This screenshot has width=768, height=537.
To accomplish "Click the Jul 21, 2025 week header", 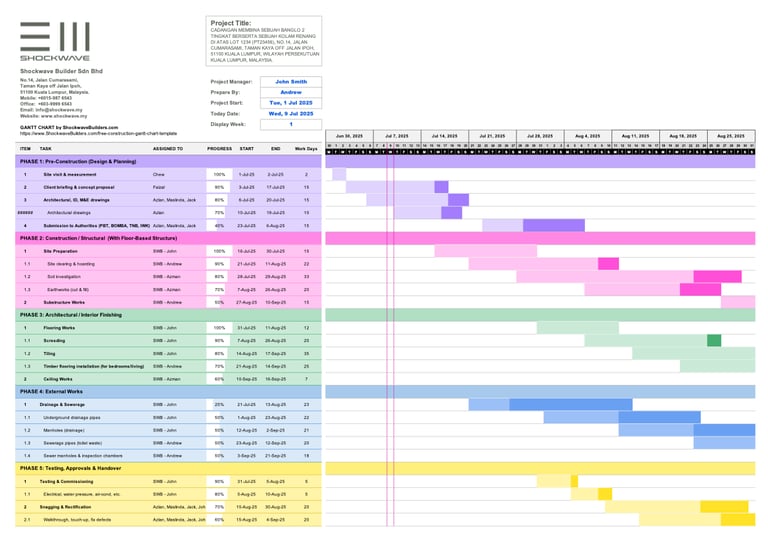I will [492, 136].
